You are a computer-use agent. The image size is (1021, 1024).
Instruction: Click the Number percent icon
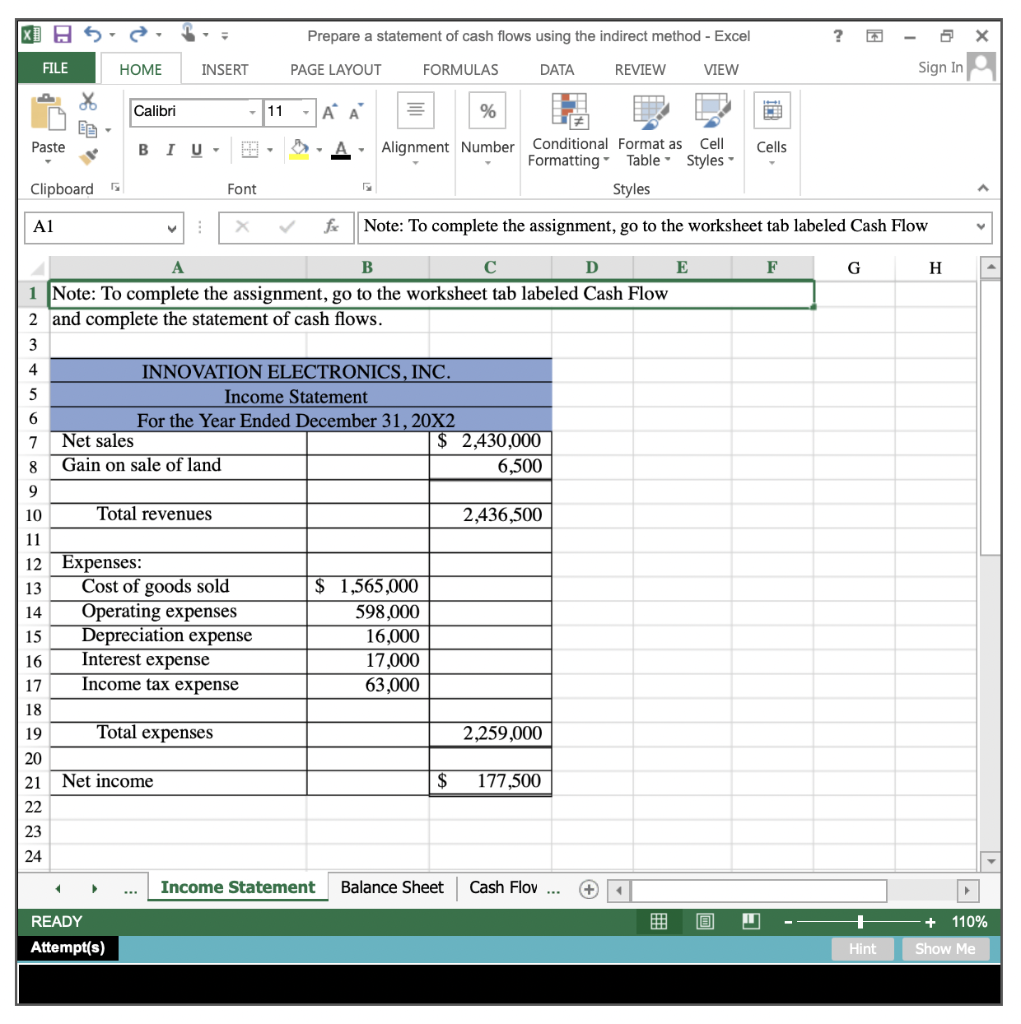pyautogui.click(x=487, y=110)
